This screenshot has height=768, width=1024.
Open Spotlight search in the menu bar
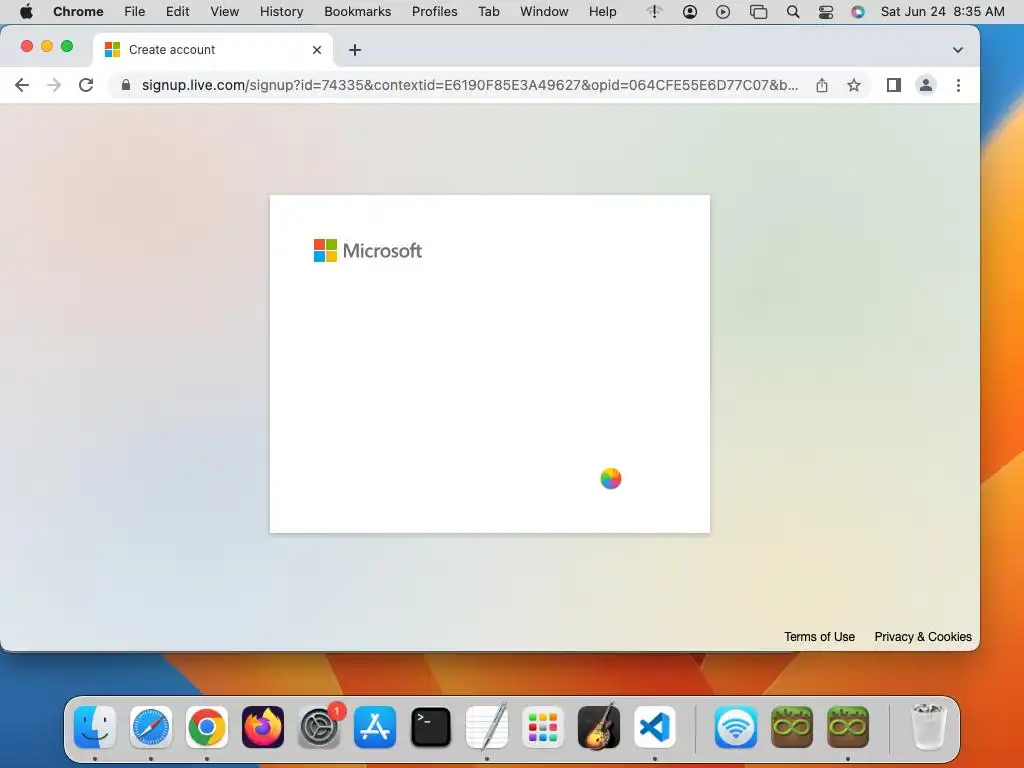click(x=793, y=12)
